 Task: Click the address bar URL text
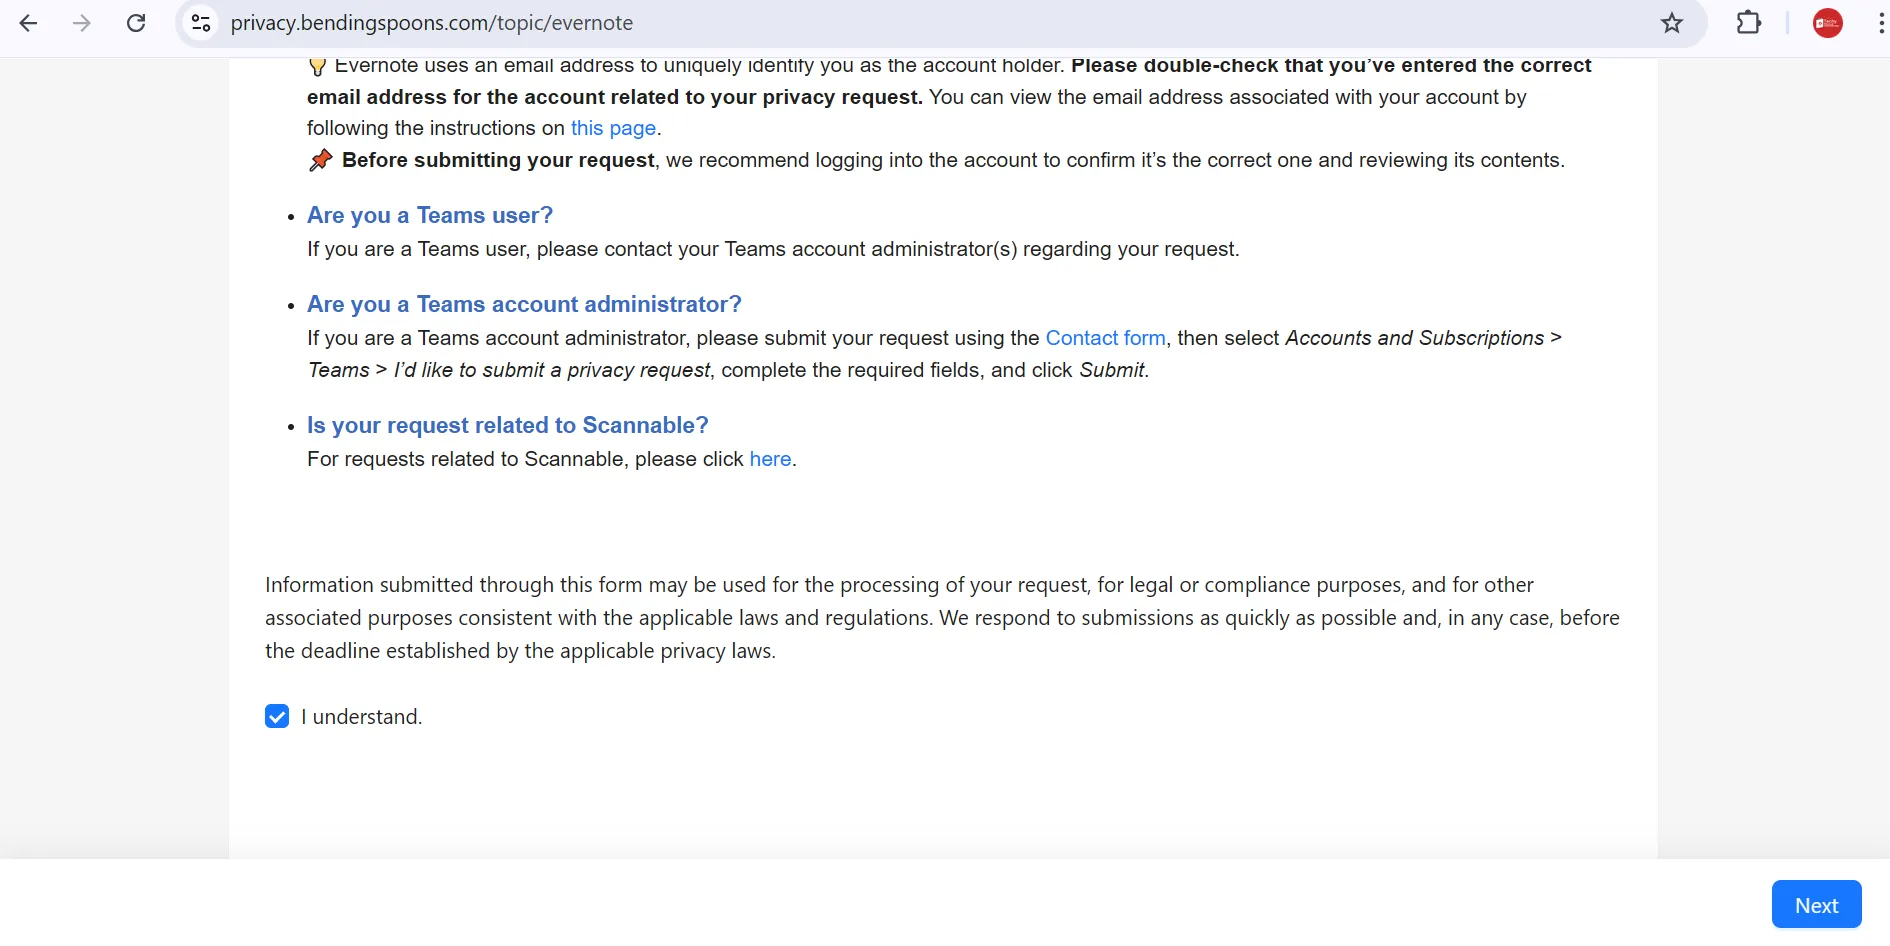pos(432,23)
